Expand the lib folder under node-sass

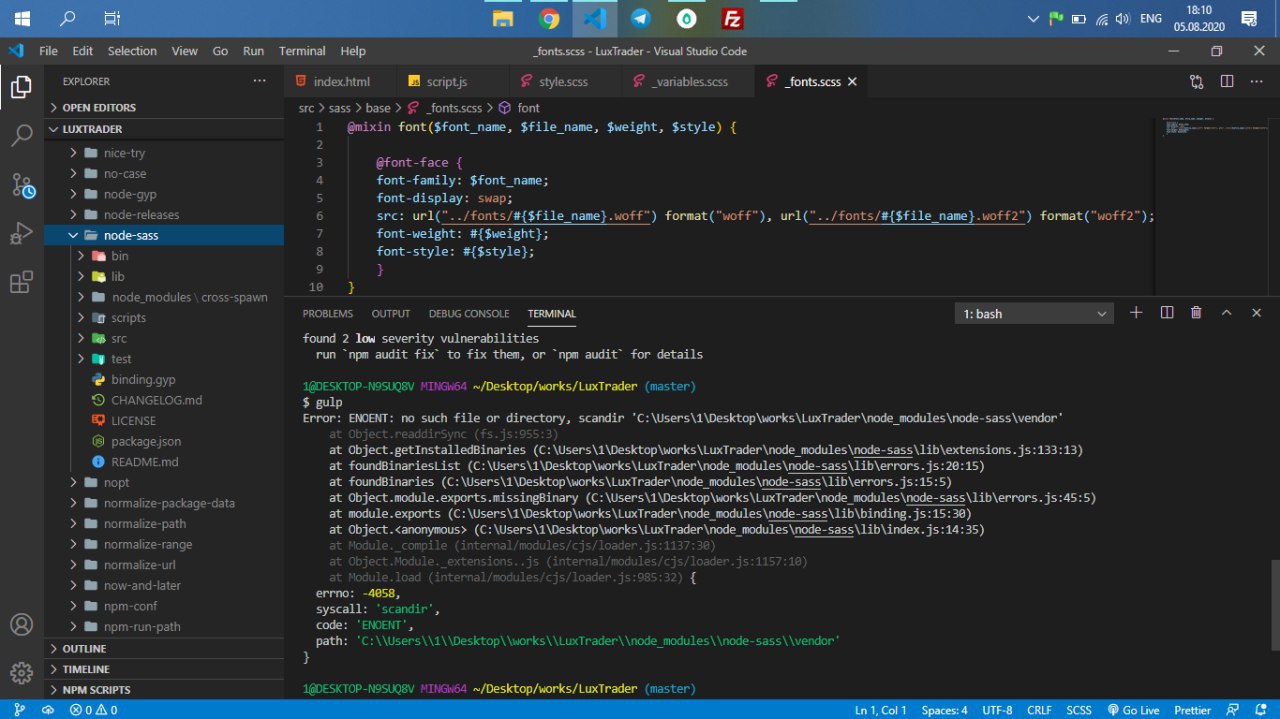[x=165, y=276]
